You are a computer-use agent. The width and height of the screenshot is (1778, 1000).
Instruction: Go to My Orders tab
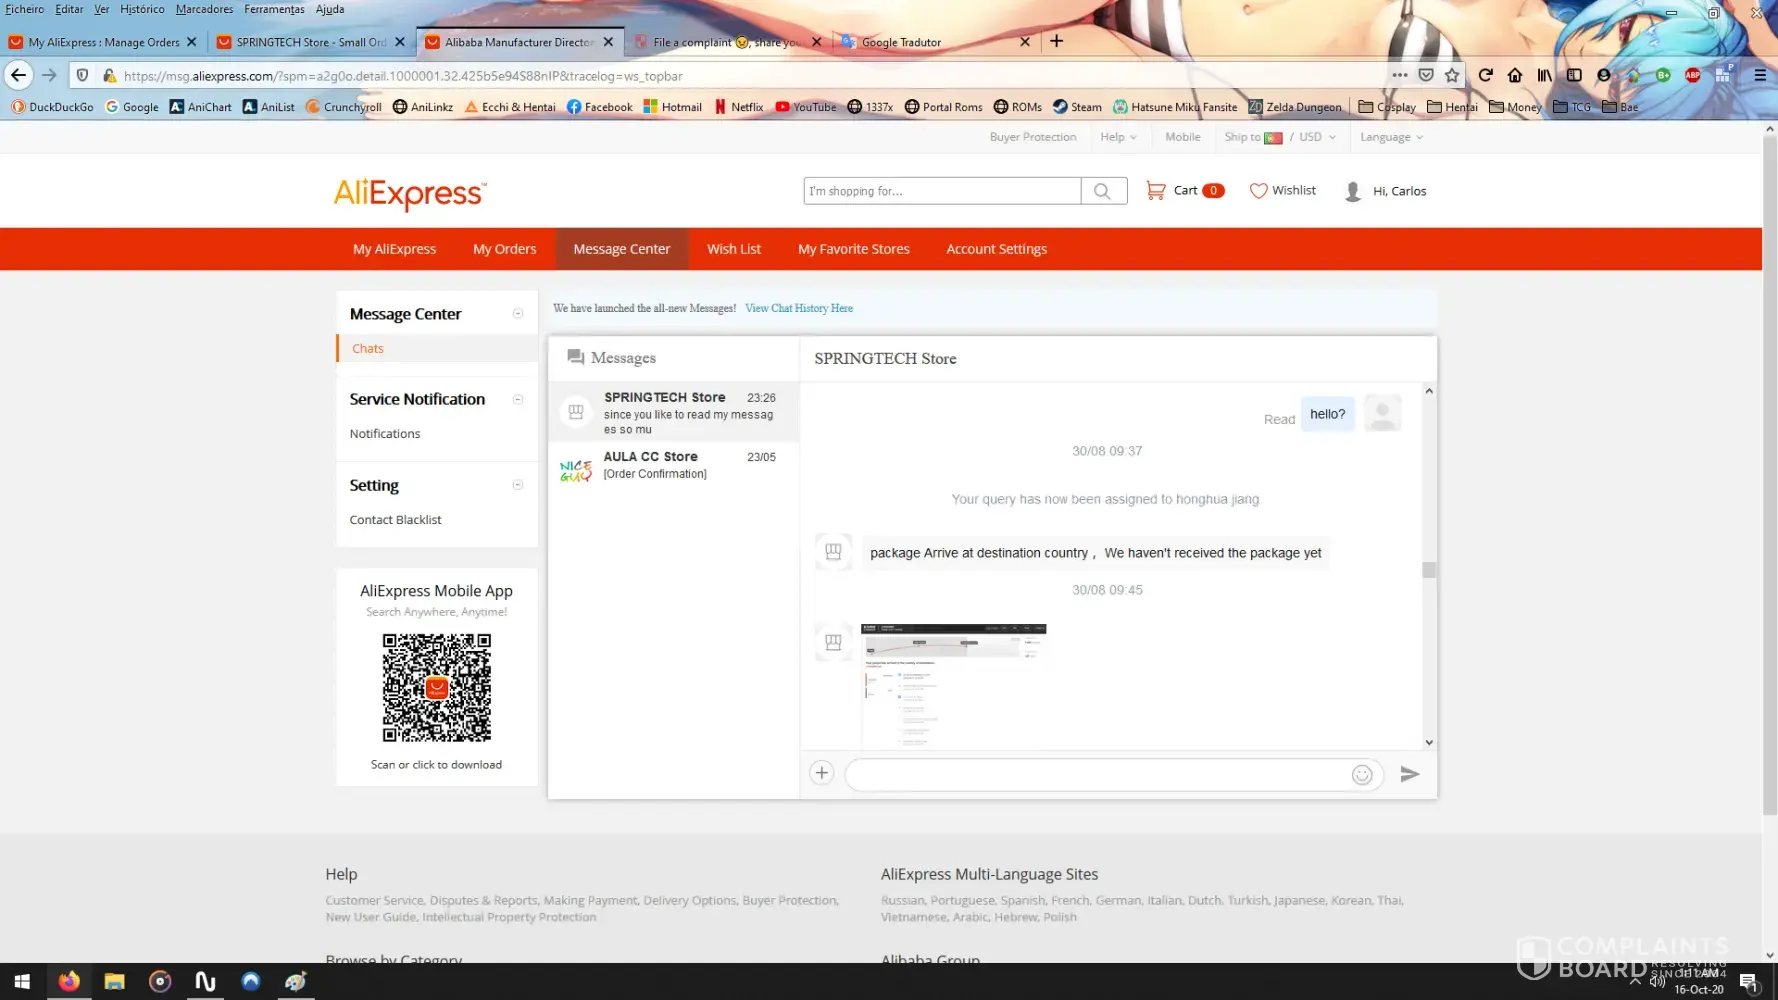[x=504, y=249]
